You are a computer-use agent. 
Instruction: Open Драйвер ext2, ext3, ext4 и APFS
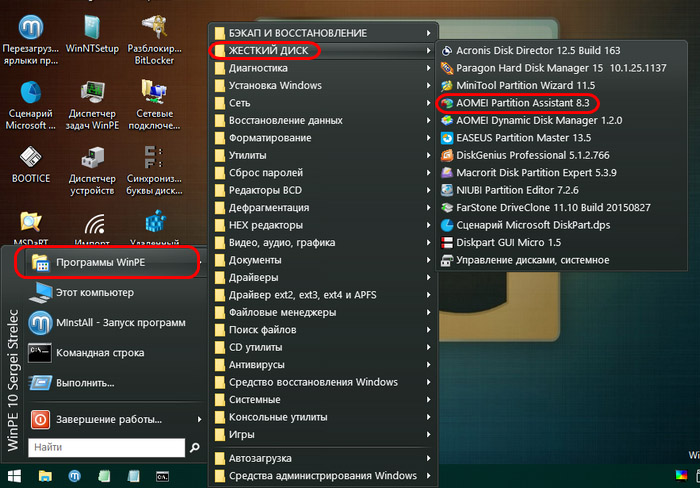point(323,295)
